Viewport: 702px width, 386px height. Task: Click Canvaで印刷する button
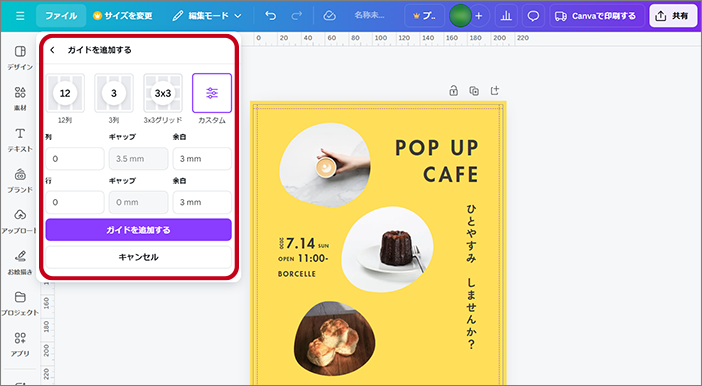click(x=596, y=16)
